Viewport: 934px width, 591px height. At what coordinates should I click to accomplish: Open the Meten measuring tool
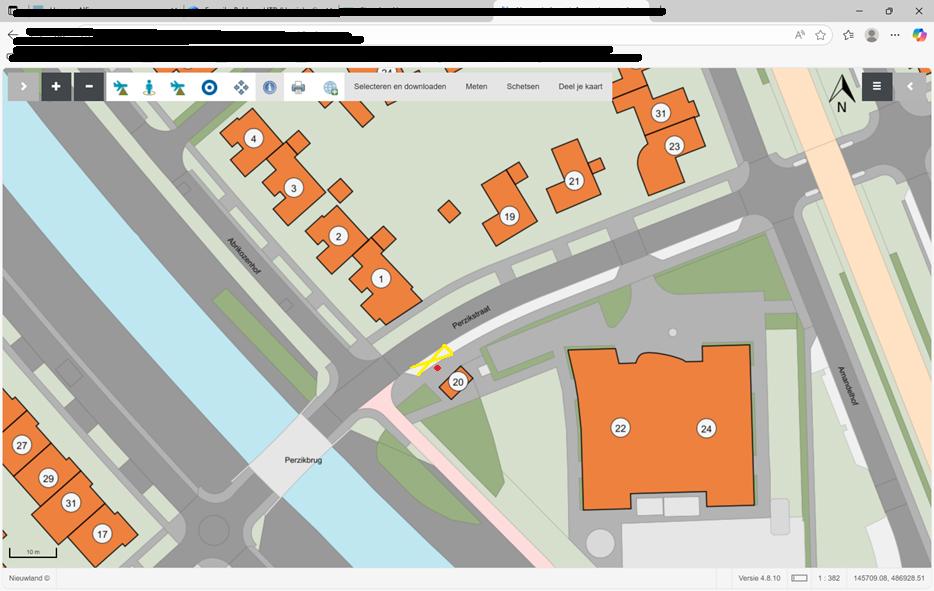(x=476, y=87)
